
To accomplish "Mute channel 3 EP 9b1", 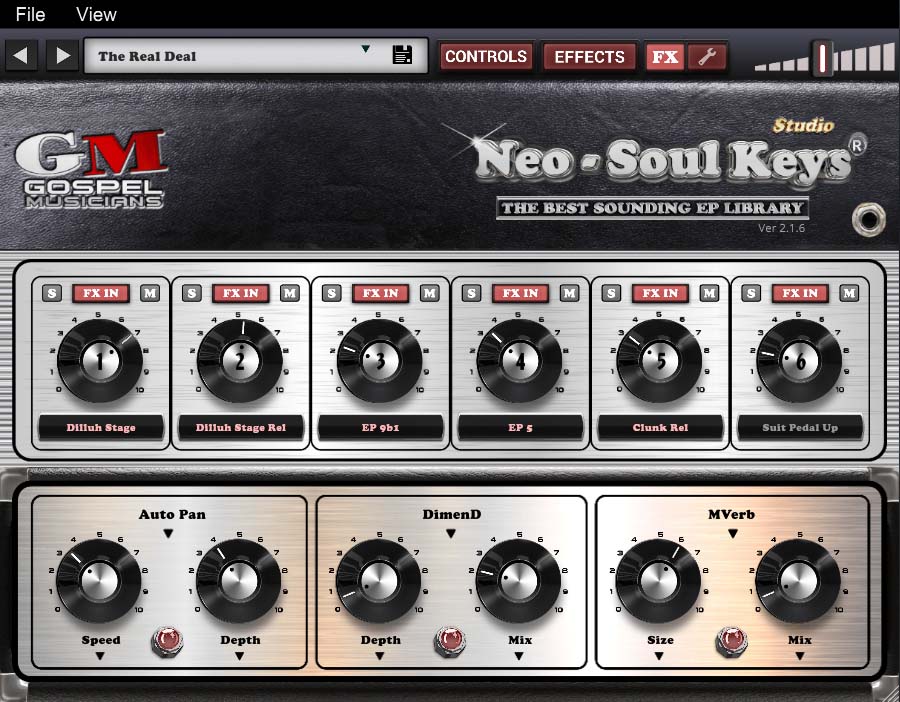I will pyautogui.click(x=429, y=293).
